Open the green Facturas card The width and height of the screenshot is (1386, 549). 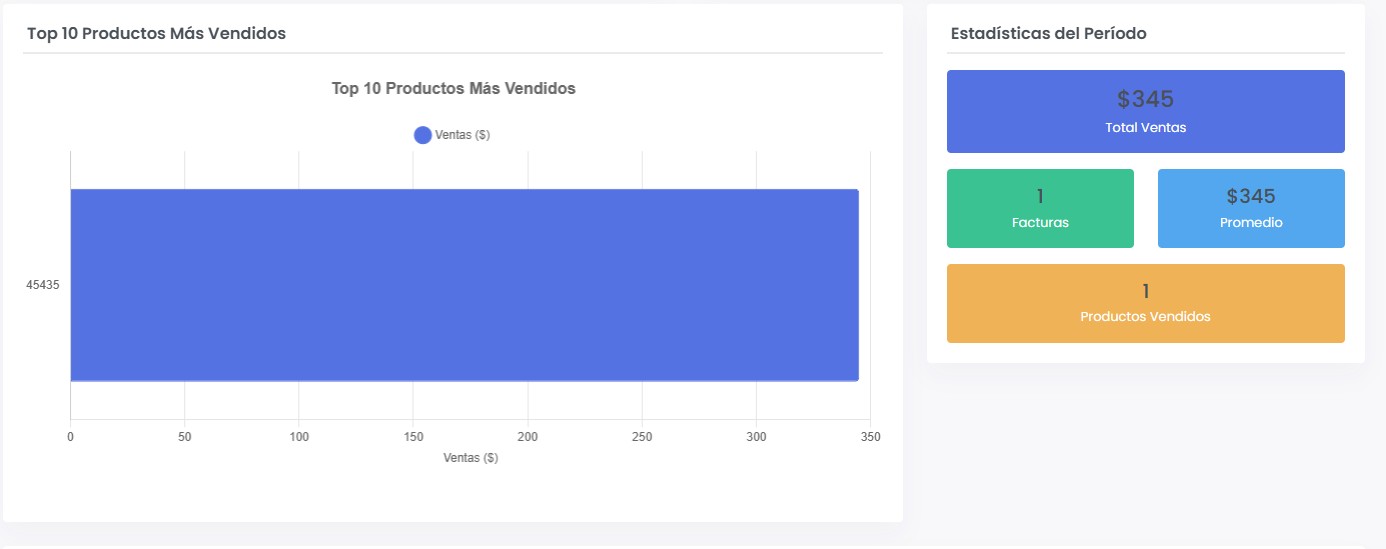coord(1040,208)
